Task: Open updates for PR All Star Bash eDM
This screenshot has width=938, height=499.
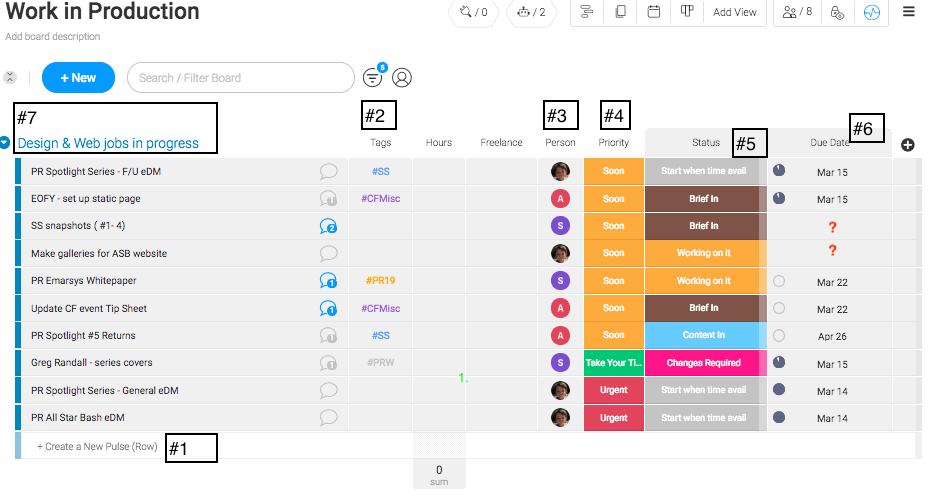Action: click(x=328, y=417)
